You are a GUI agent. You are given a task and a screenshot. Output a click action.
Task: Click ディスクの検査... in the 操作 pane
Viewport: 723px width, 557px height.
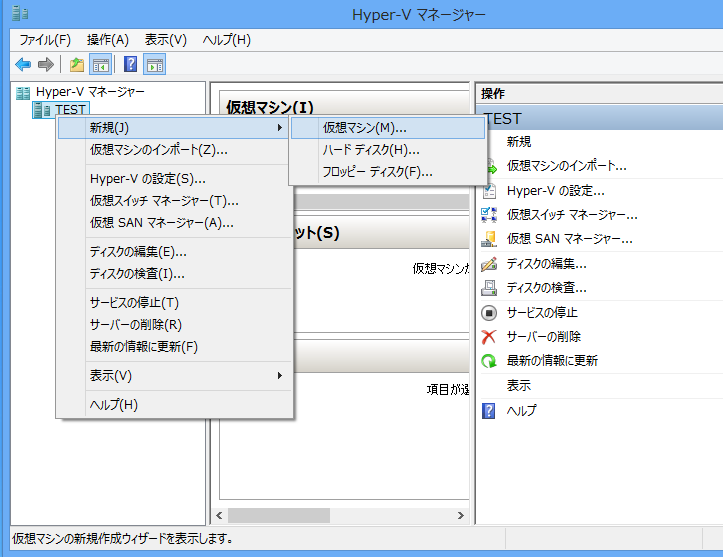point(546,288)
